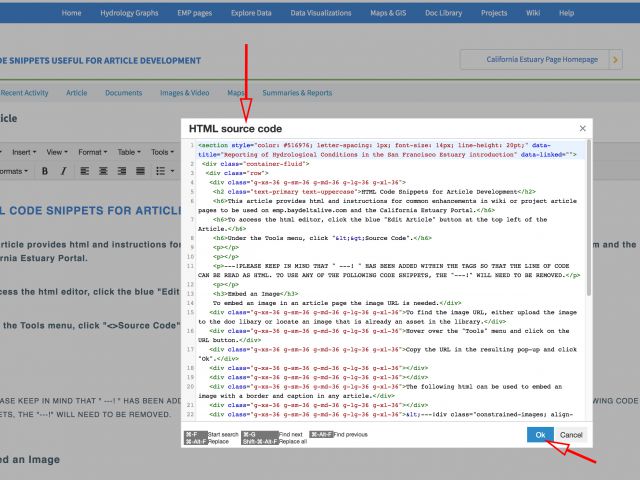Apply align left to the text
The width and height of the screenshot is (640, 480).
point(84,171)
